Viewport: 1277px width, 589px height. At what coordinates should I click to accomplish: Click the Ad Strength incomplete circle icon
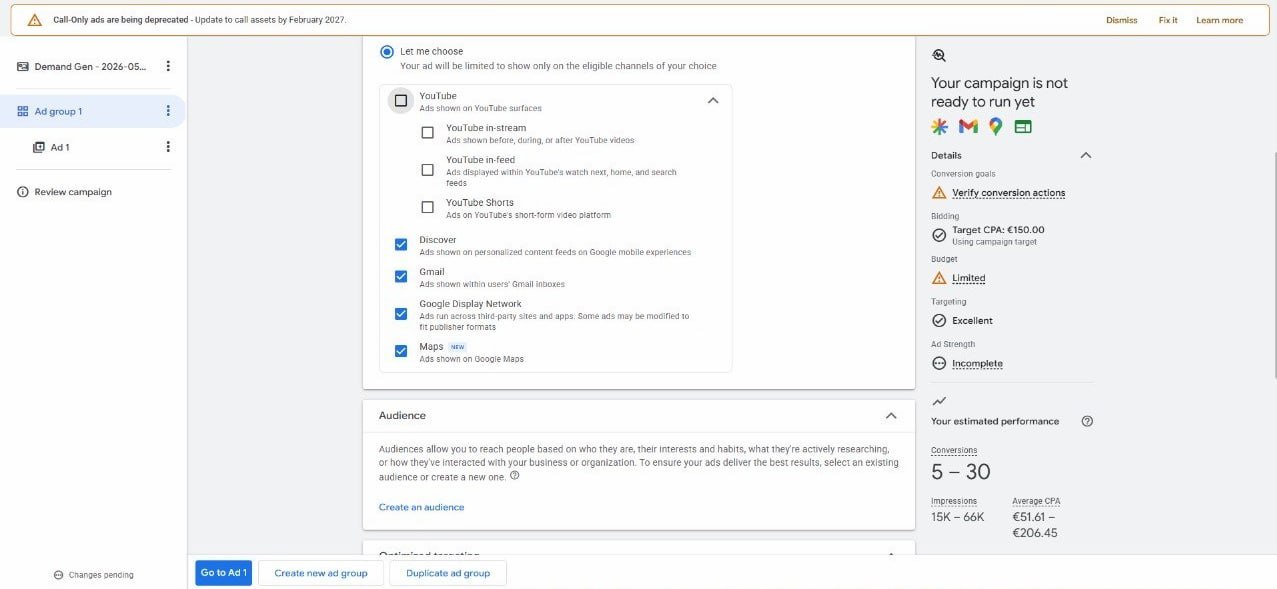click(x=939, y=364)
